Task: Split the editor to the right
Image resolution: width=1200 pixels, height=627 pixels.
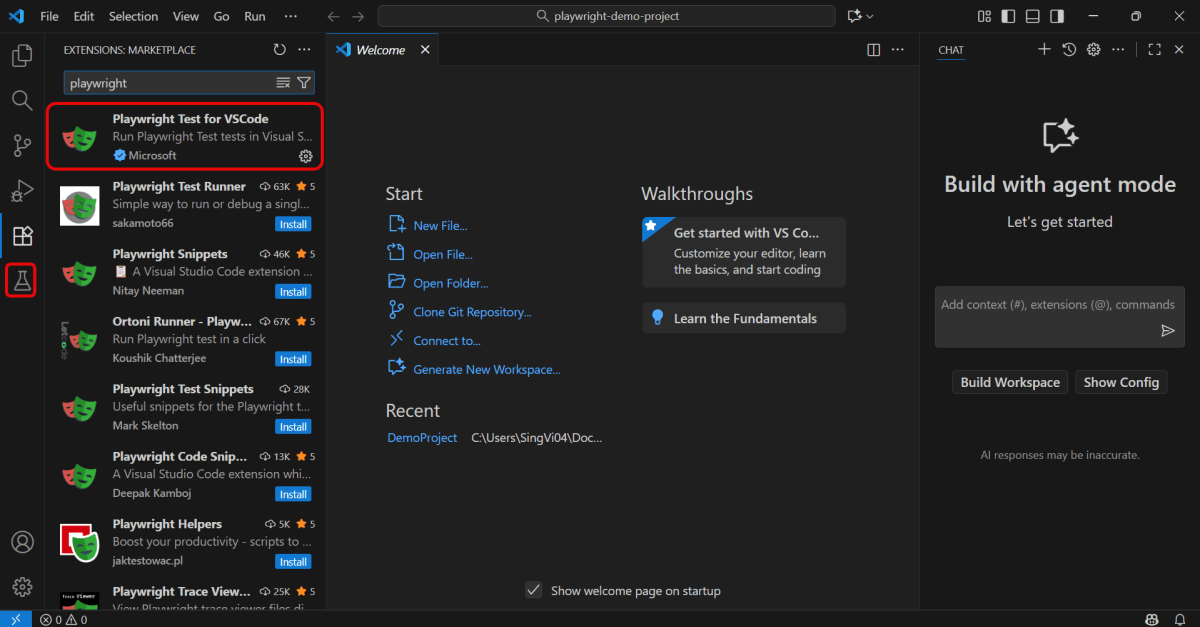Action: [873, 50]
